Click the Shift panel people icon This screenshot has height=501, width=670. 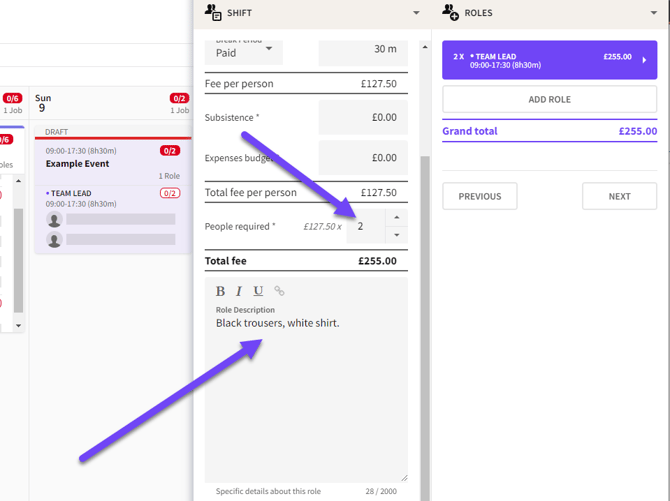213,12
